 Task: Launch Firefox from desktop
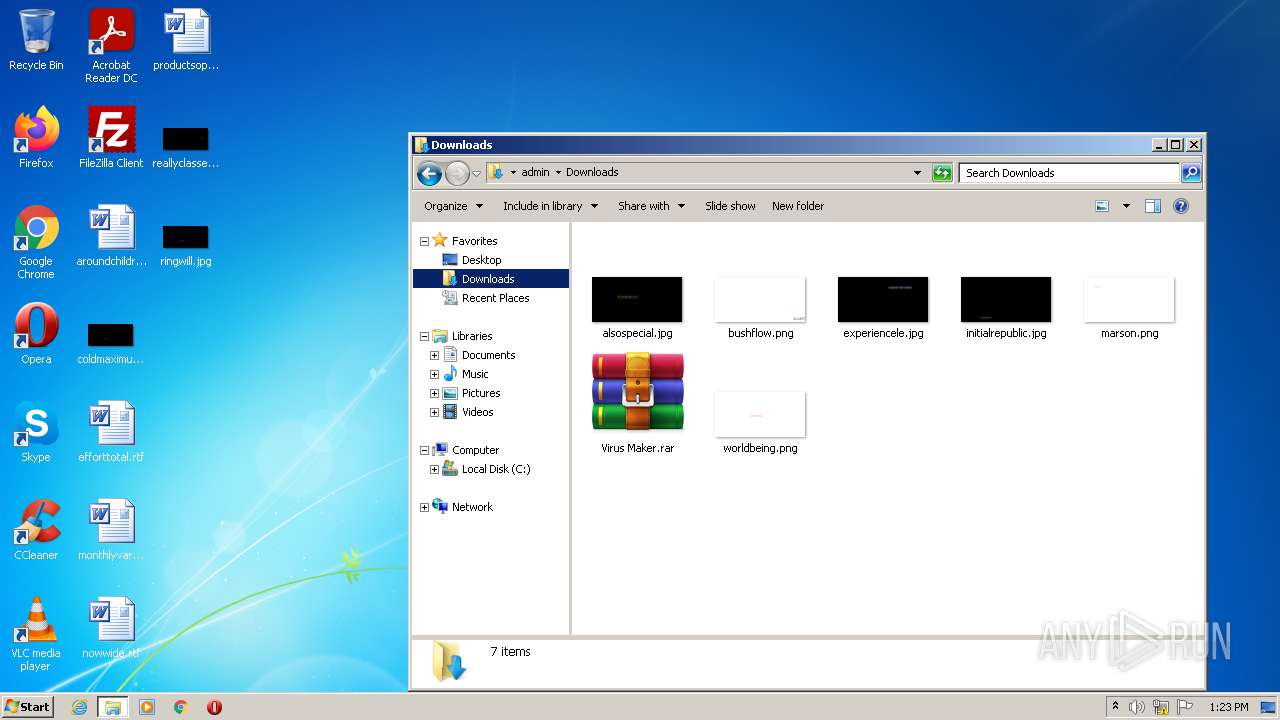tap(36, 138)
